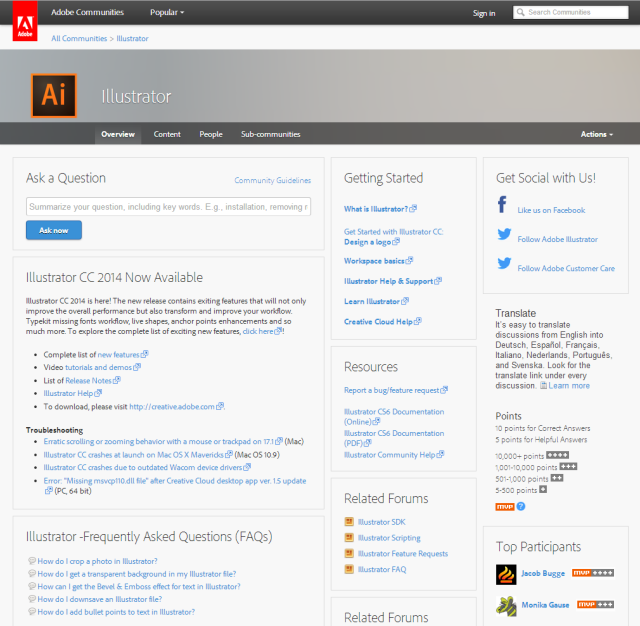Click speech bubble icon beside Bevel & Emboss question
The width and height of the screenshot is (640, 626).
pos(32,586)
